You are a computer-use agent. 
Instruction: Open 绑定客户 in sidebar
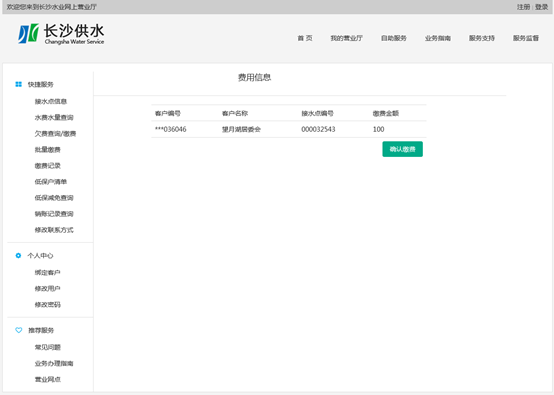pos(48,273)
